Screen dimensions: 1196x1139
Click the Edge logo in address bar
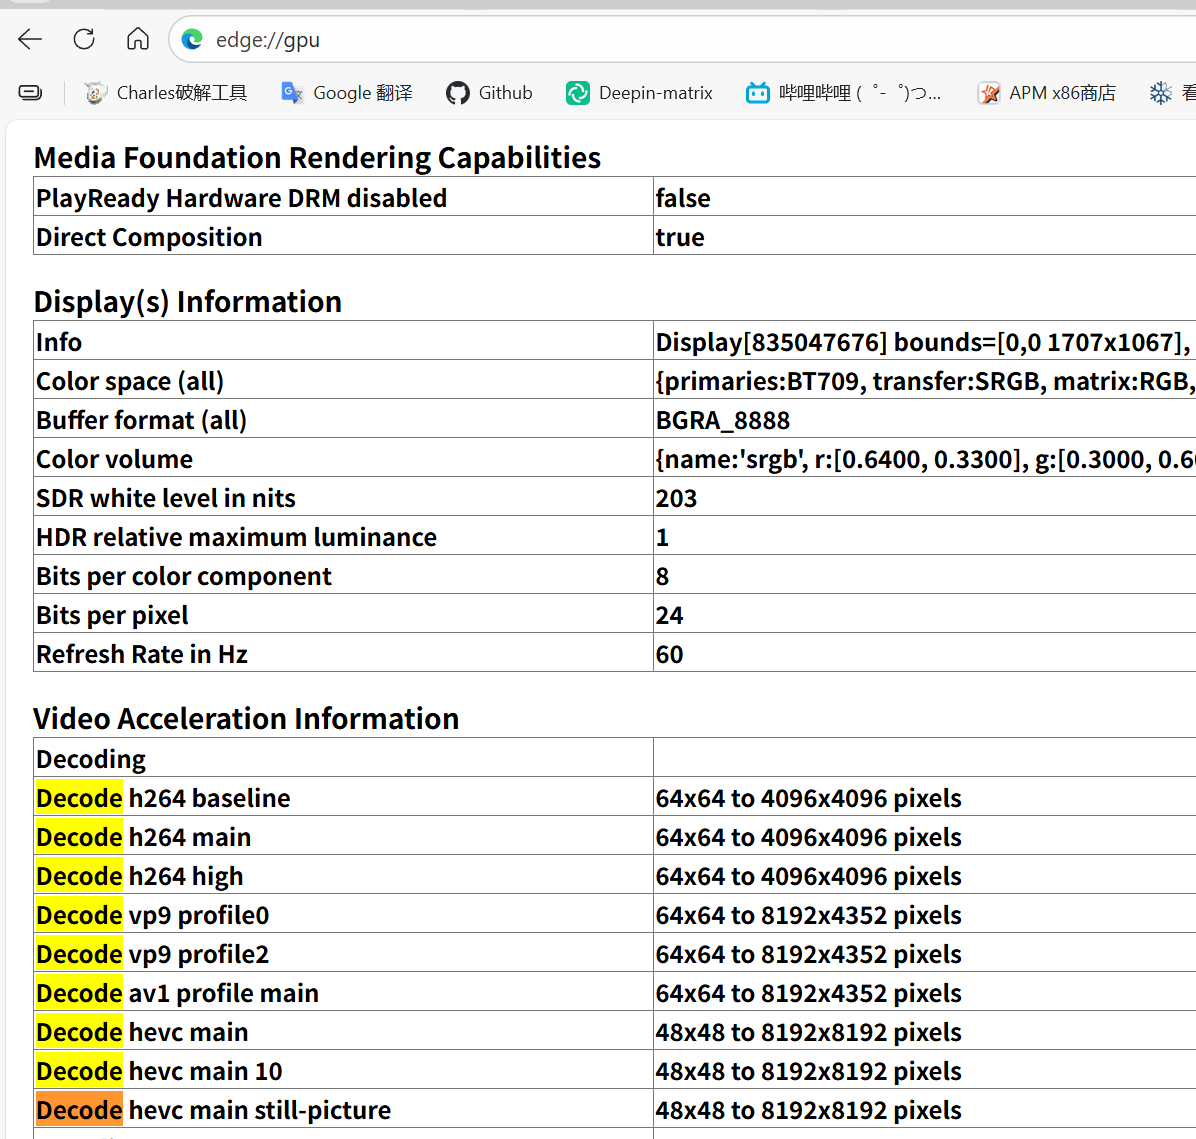coord(192,40)
